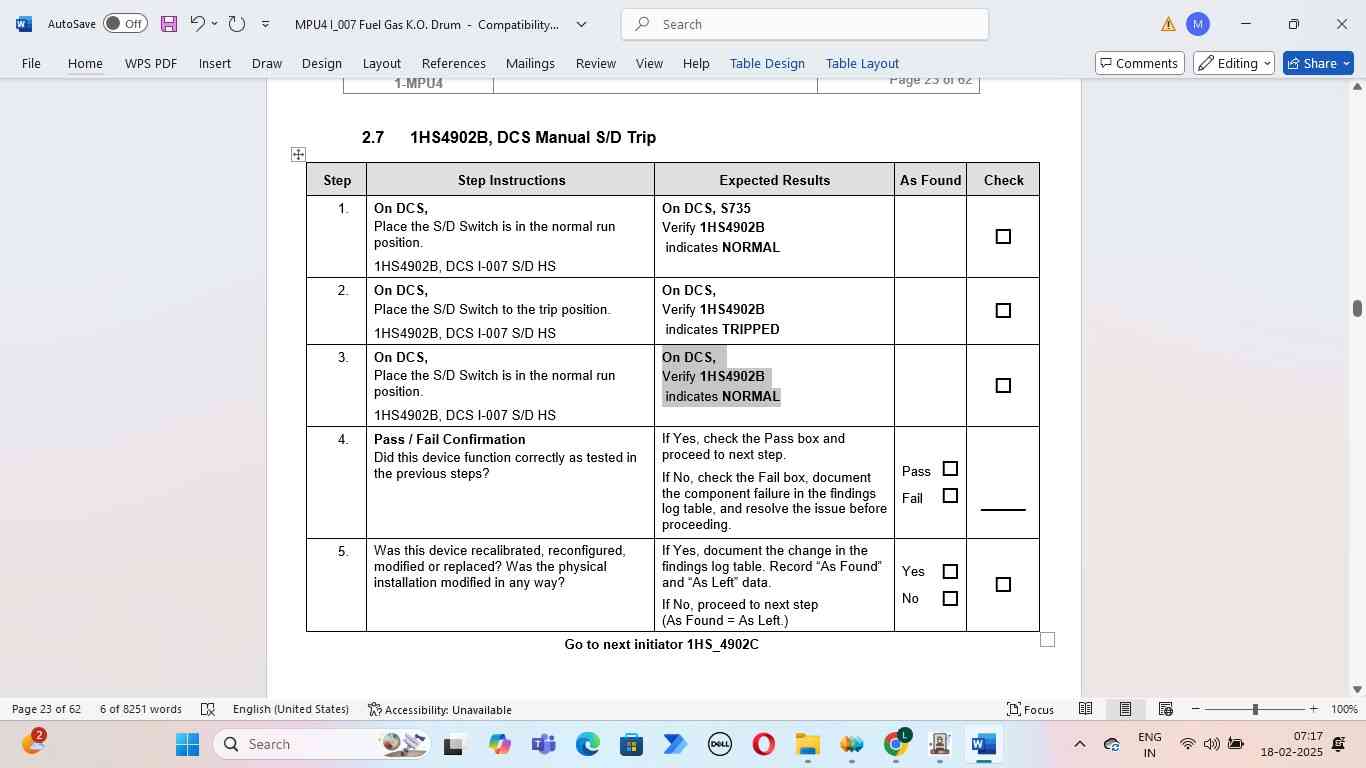Click the zoom out minus button
1366x768 pixels.
point(1195,709)
